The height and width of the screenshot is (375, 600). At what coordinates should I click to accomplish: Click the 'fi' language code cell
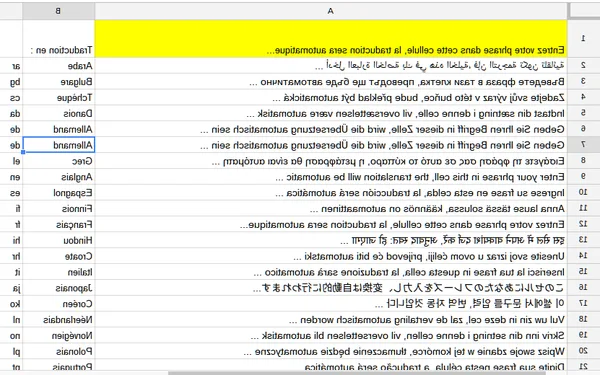(x=11, y=209)
